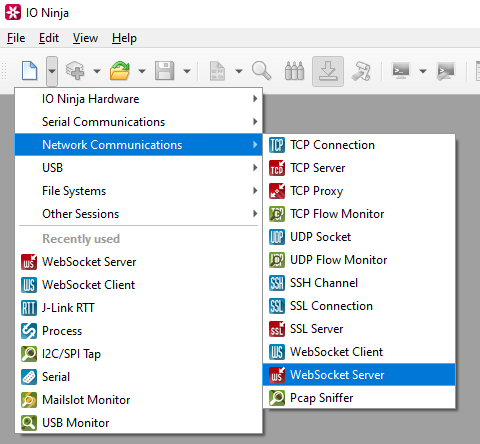Start a J-Link RTT session
The height and width of the screenshot is (444, 480).
(x=139, y=308)
